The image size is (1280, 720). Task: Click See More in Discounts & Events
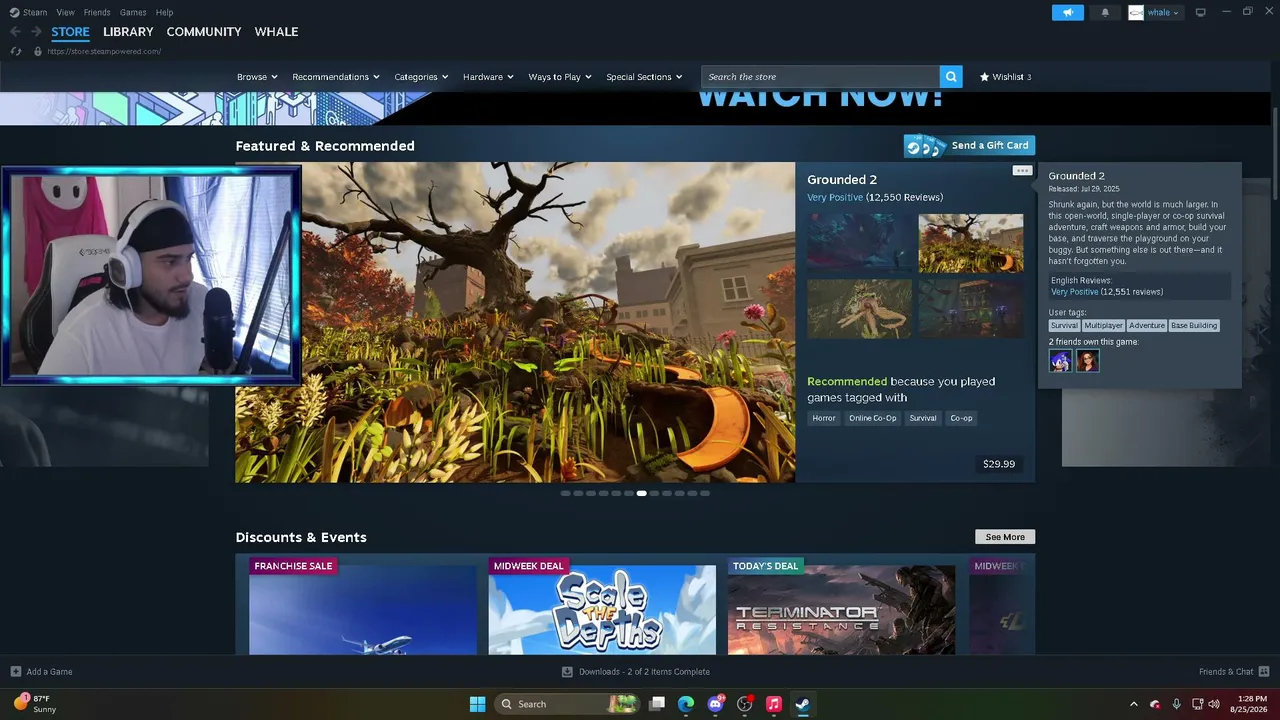1005,537
